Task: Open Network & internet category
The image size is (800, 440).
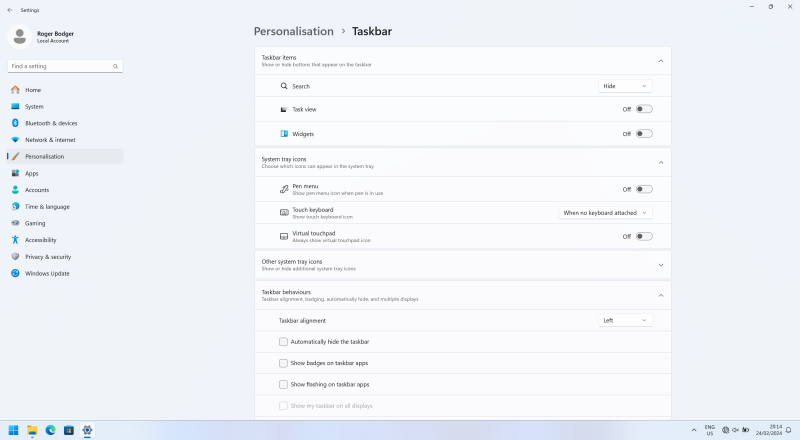Action: pyautogui.click(x=65, y=140)
